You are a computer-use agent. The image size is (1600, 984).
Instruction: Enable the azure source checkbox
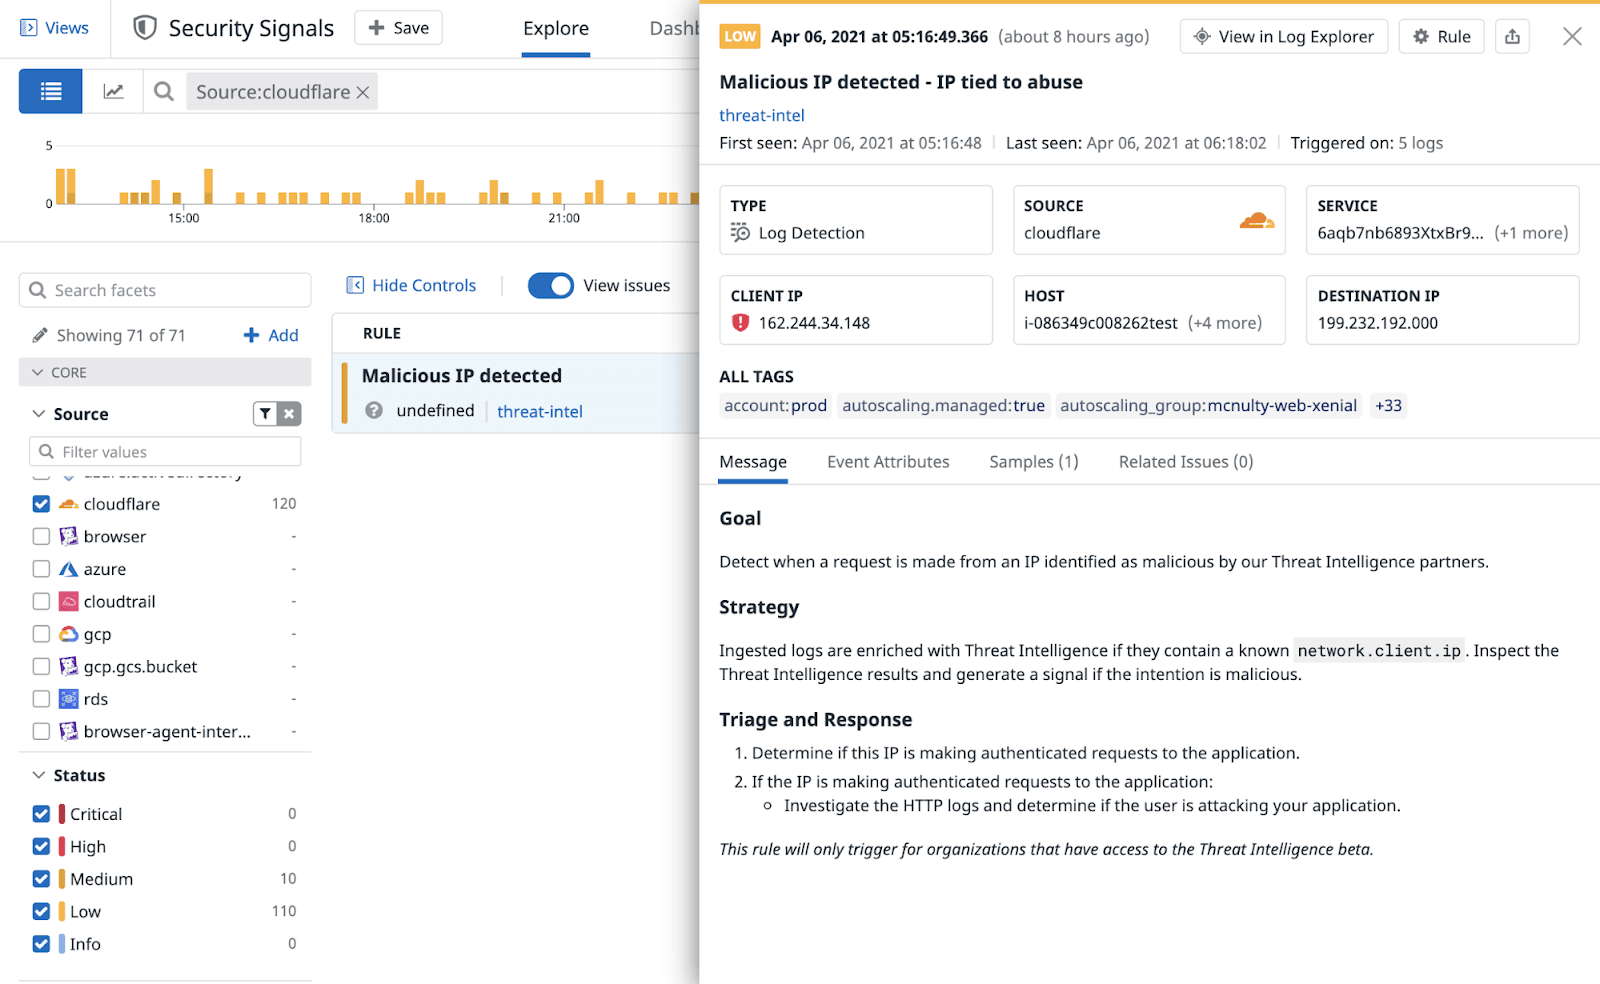tap(41, 568)
